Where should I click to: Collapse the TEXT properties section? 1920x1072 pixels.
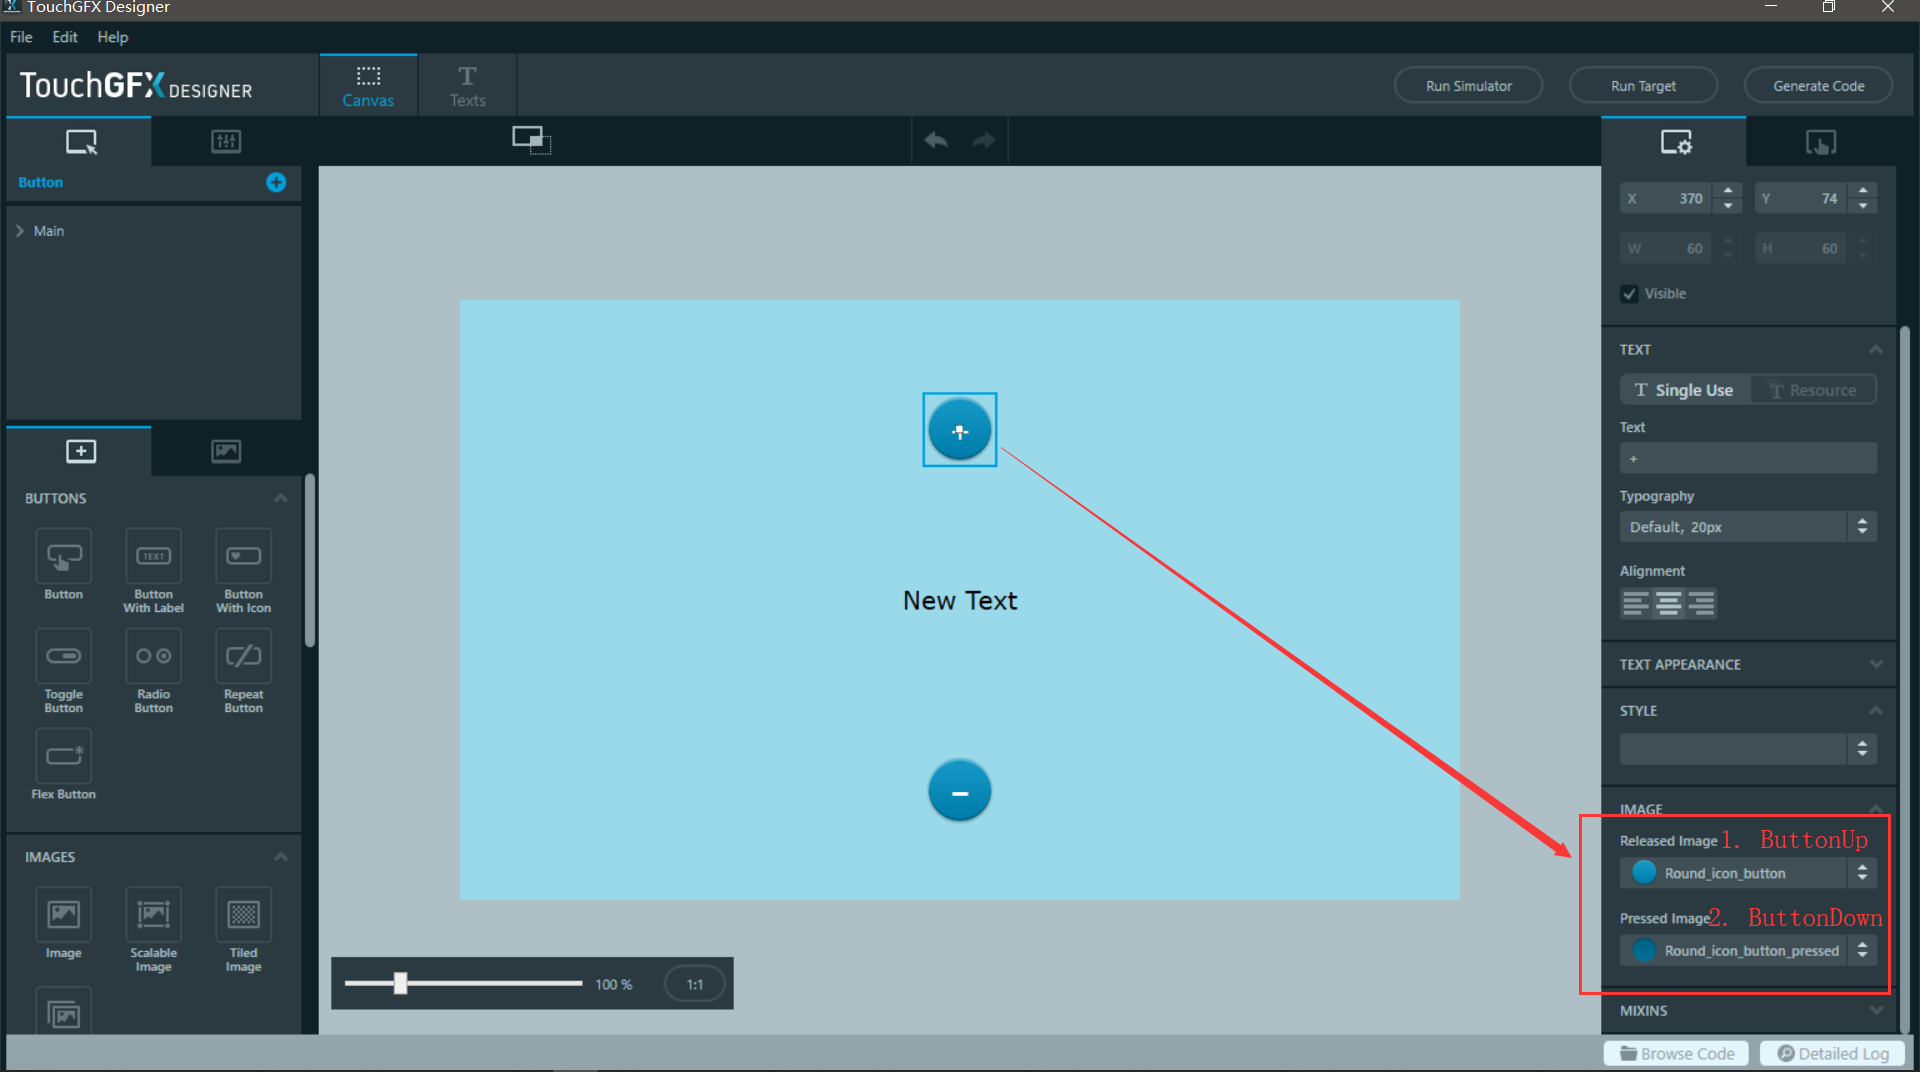1876,350
